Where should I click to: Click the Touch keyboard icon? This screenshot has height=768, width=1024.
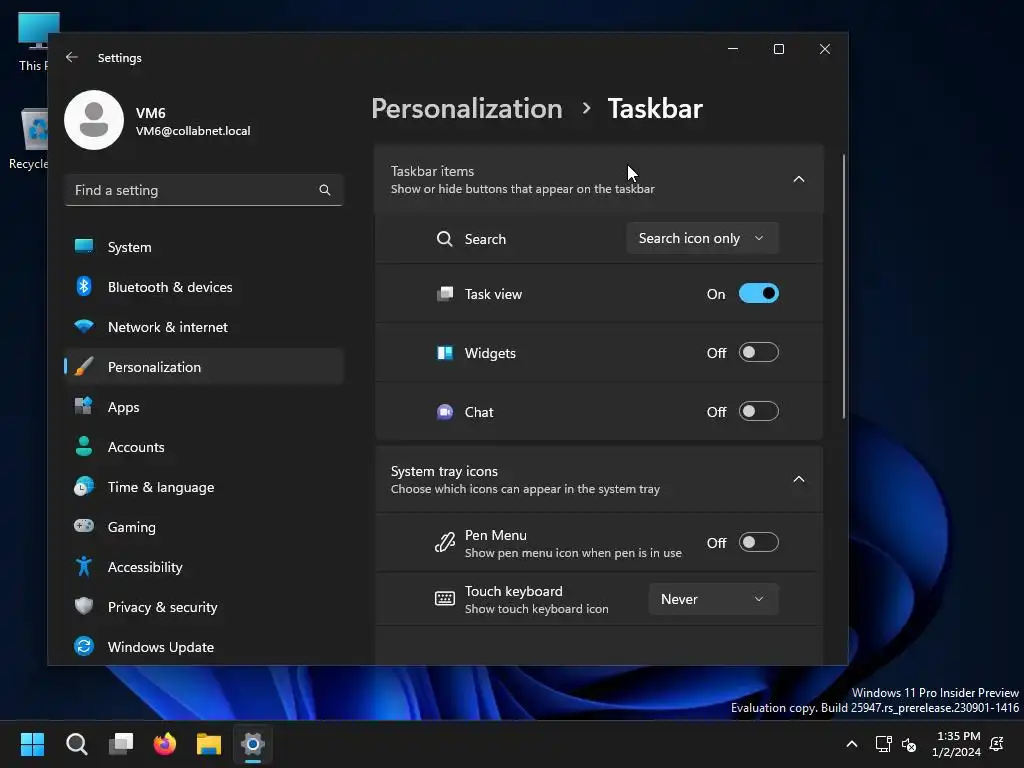[x=445, y=599]
